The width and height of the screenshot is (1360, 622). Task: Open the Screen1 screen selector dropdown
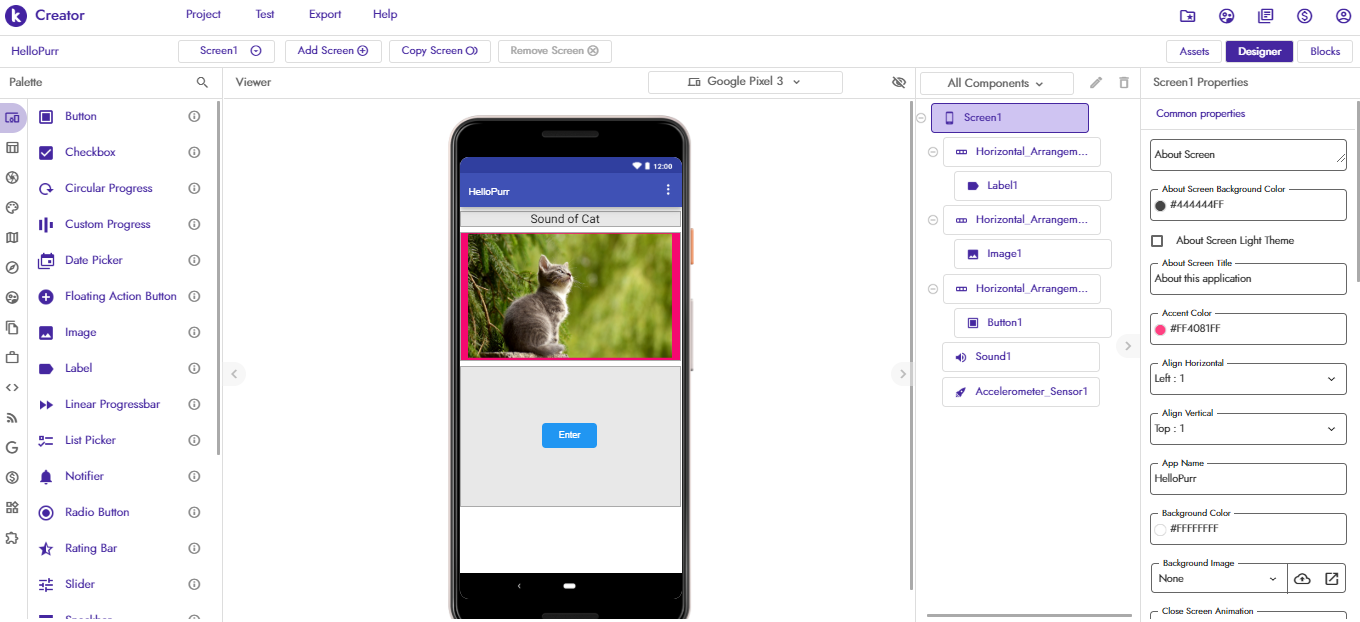(225, 51)
